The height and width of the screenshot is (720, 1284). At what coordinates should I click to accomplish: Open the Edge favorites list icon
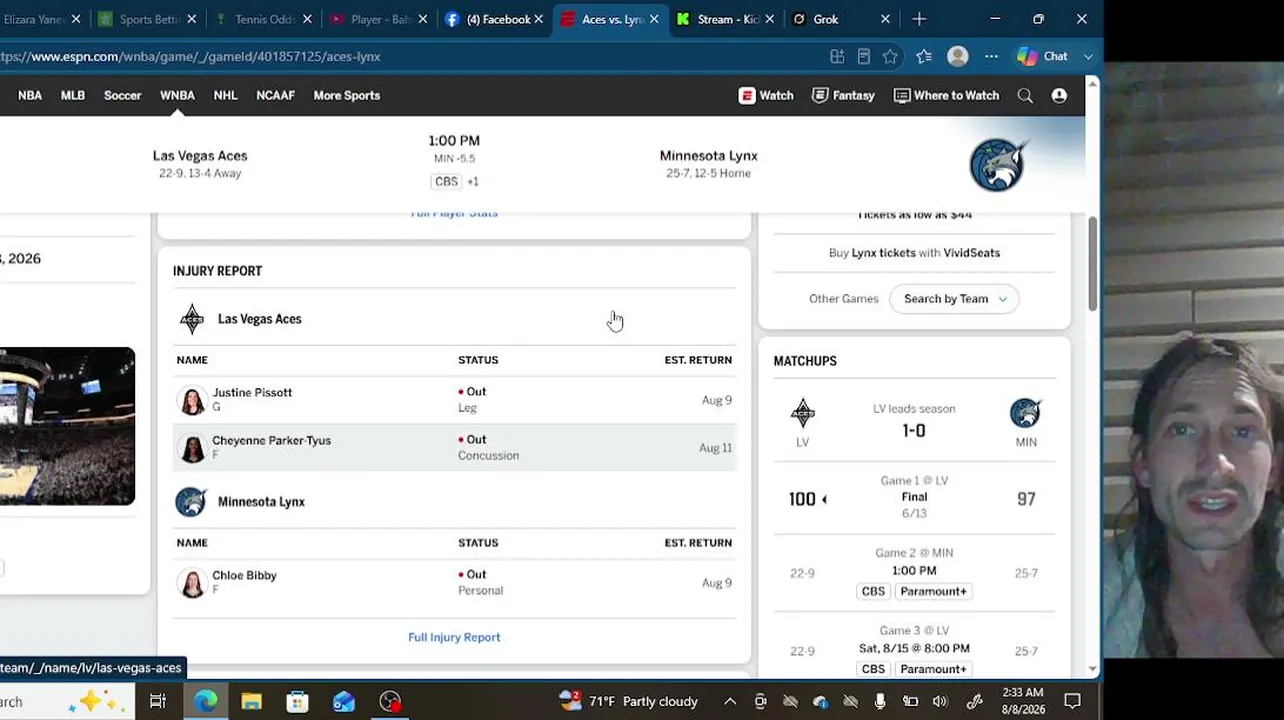pos(924,57)
